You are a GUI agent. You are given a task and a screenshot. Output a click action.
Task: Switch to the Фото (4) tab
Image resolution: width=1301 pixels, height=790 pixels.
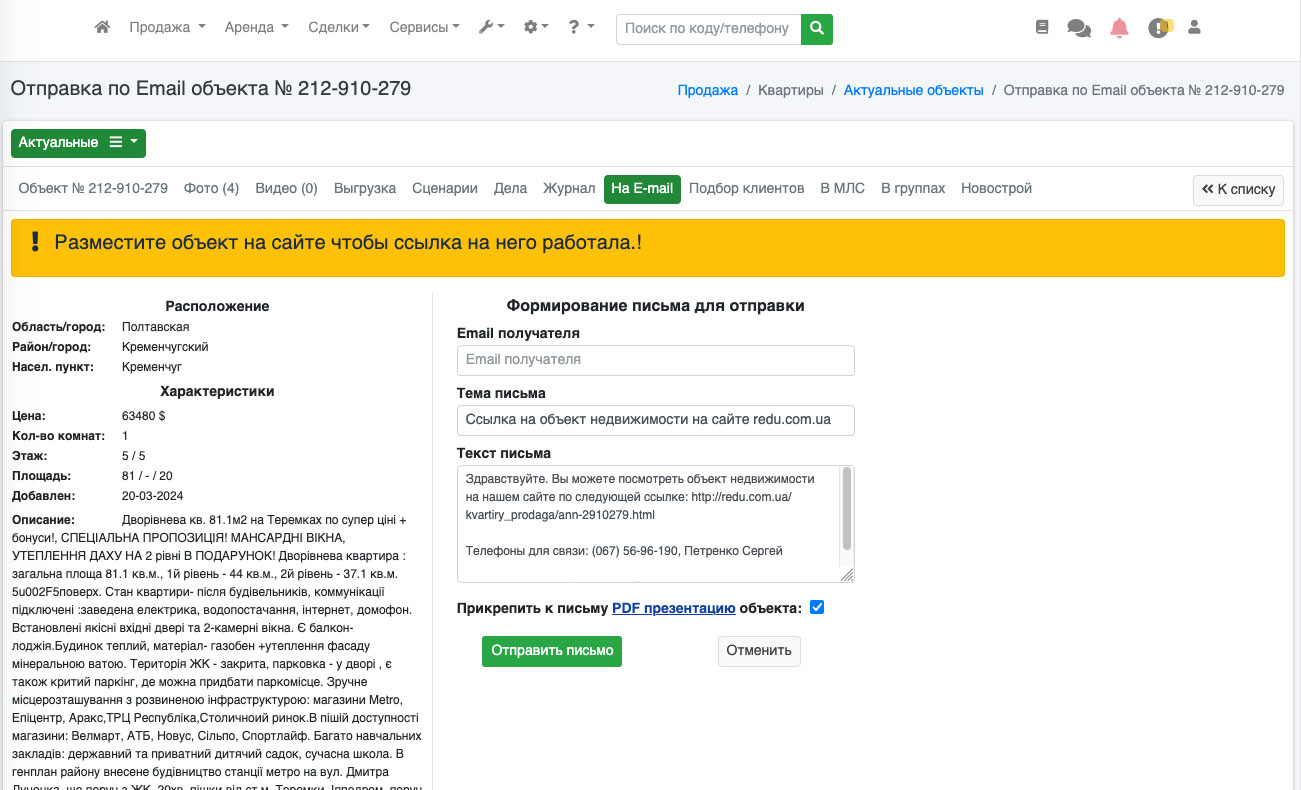click(211, 189)
